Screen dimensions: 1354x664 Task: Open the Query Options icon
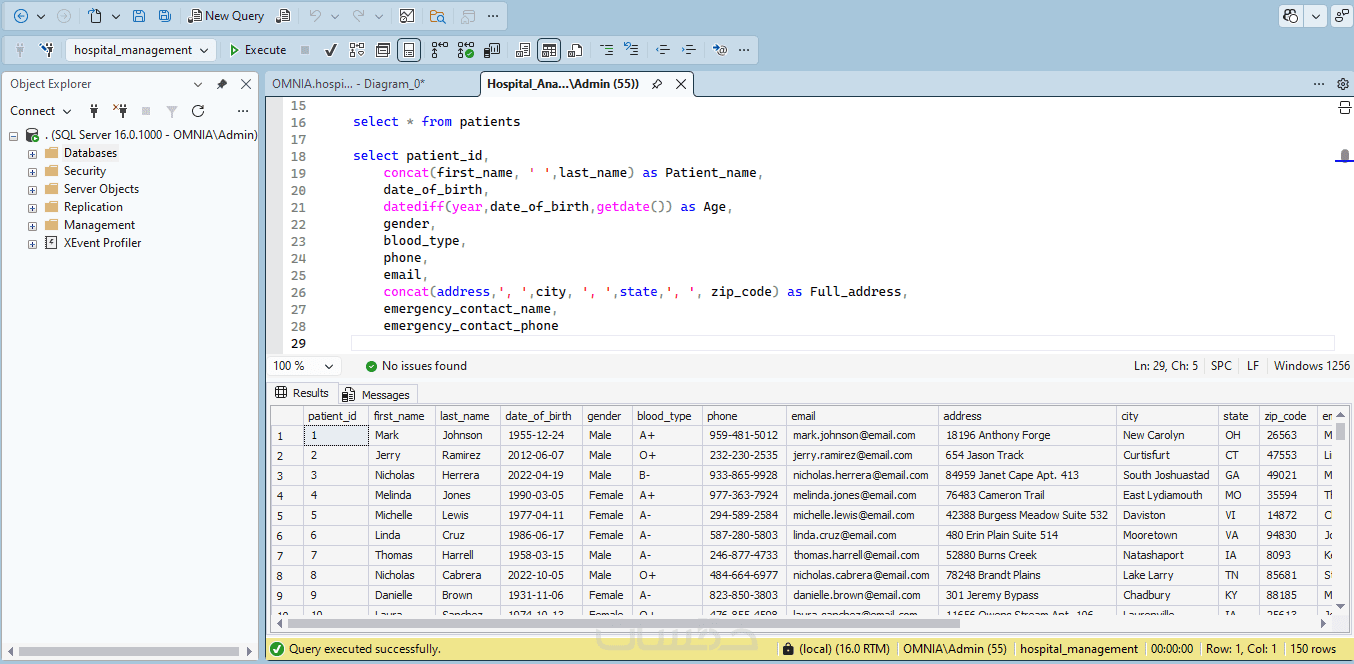click(x=383, y=50)
